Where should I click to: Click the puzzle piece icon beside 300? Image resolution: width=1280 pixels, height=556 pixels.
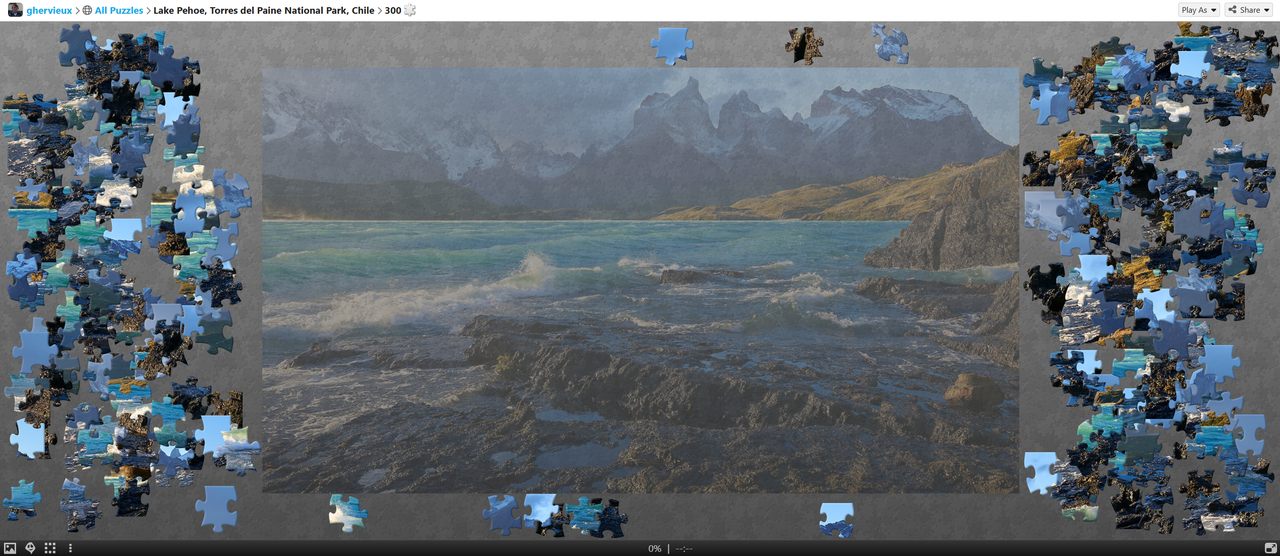(410, 10)
